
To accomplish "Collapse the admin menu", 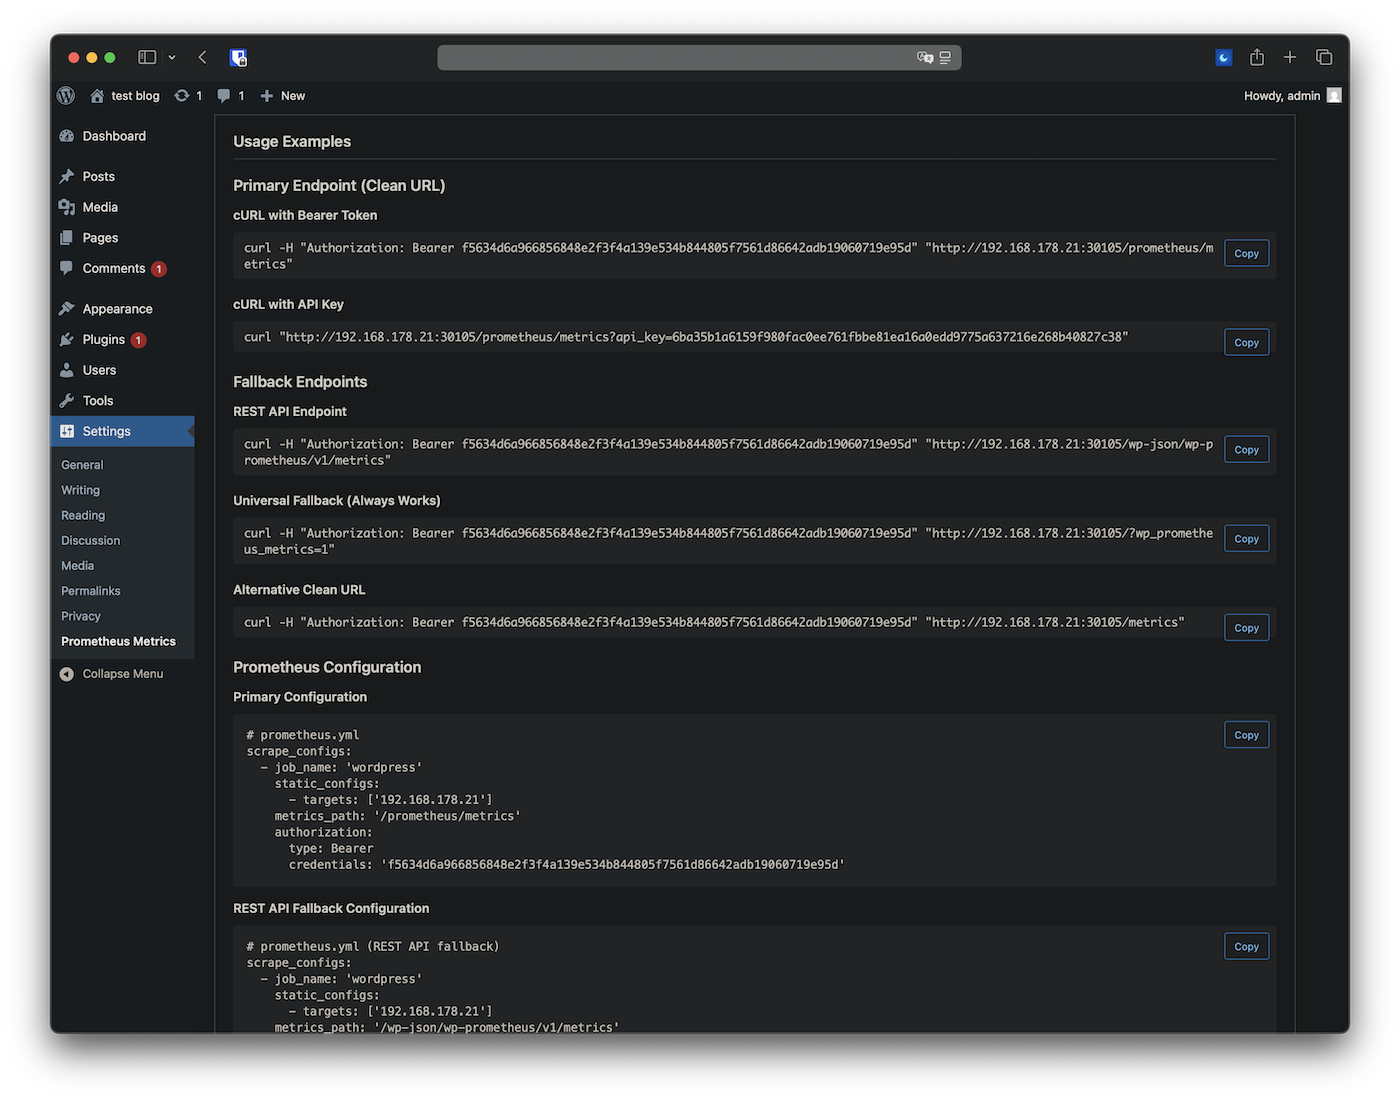I will click(x=111, y=673).
